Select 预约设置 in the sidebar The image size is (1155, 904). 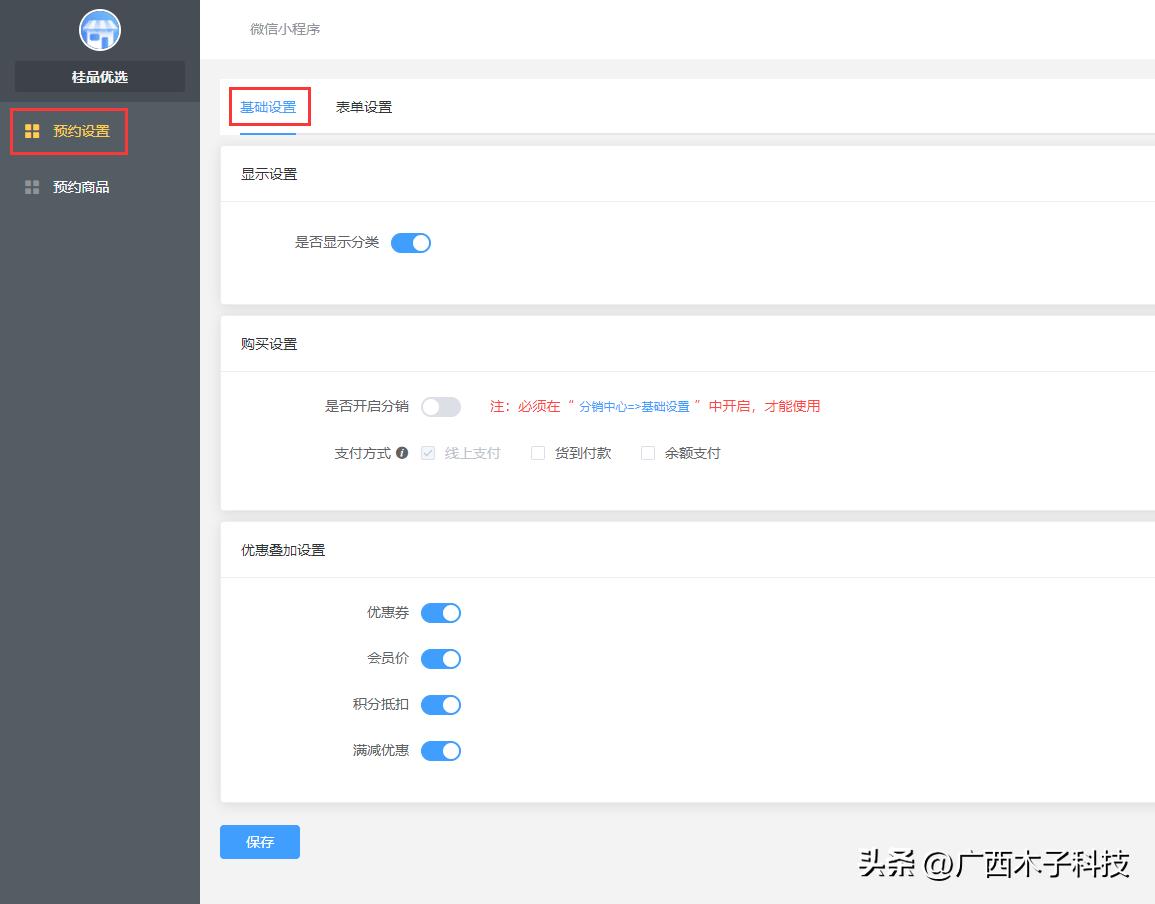(81, 129)
